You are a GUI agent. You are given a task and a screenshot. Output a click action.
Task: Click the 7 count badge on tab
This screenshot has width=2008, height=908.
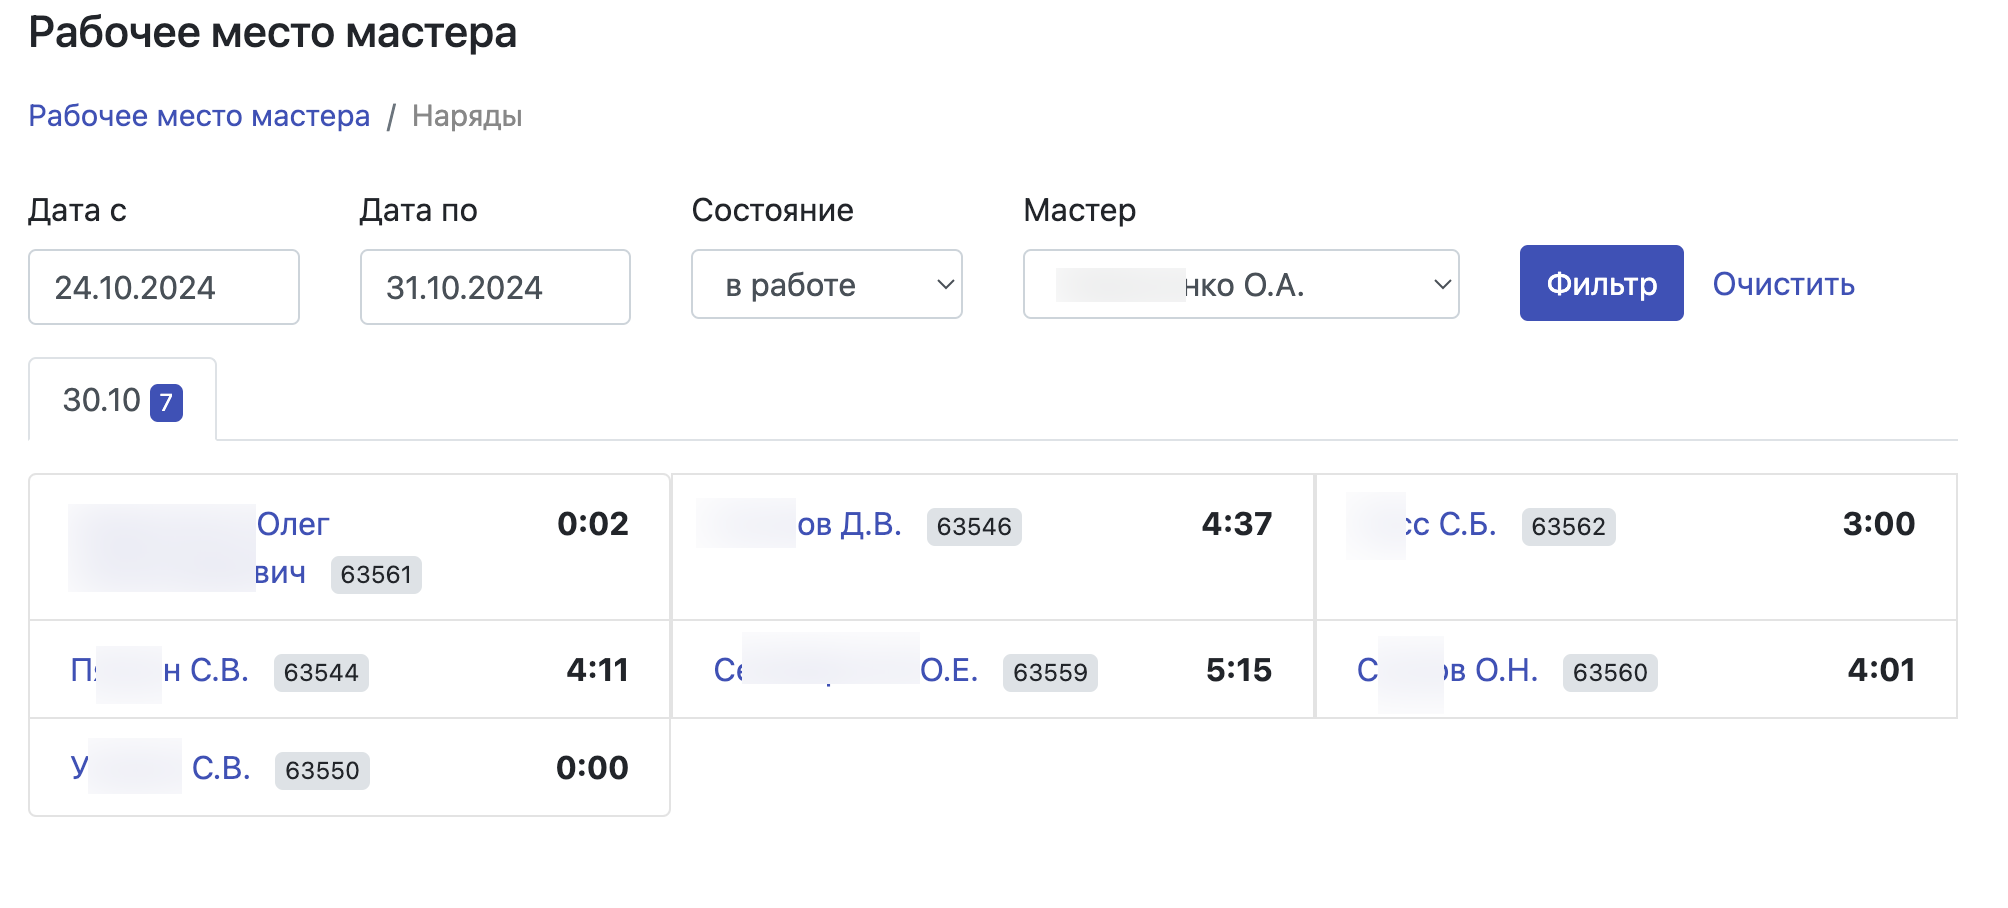[x=166, y=403]
